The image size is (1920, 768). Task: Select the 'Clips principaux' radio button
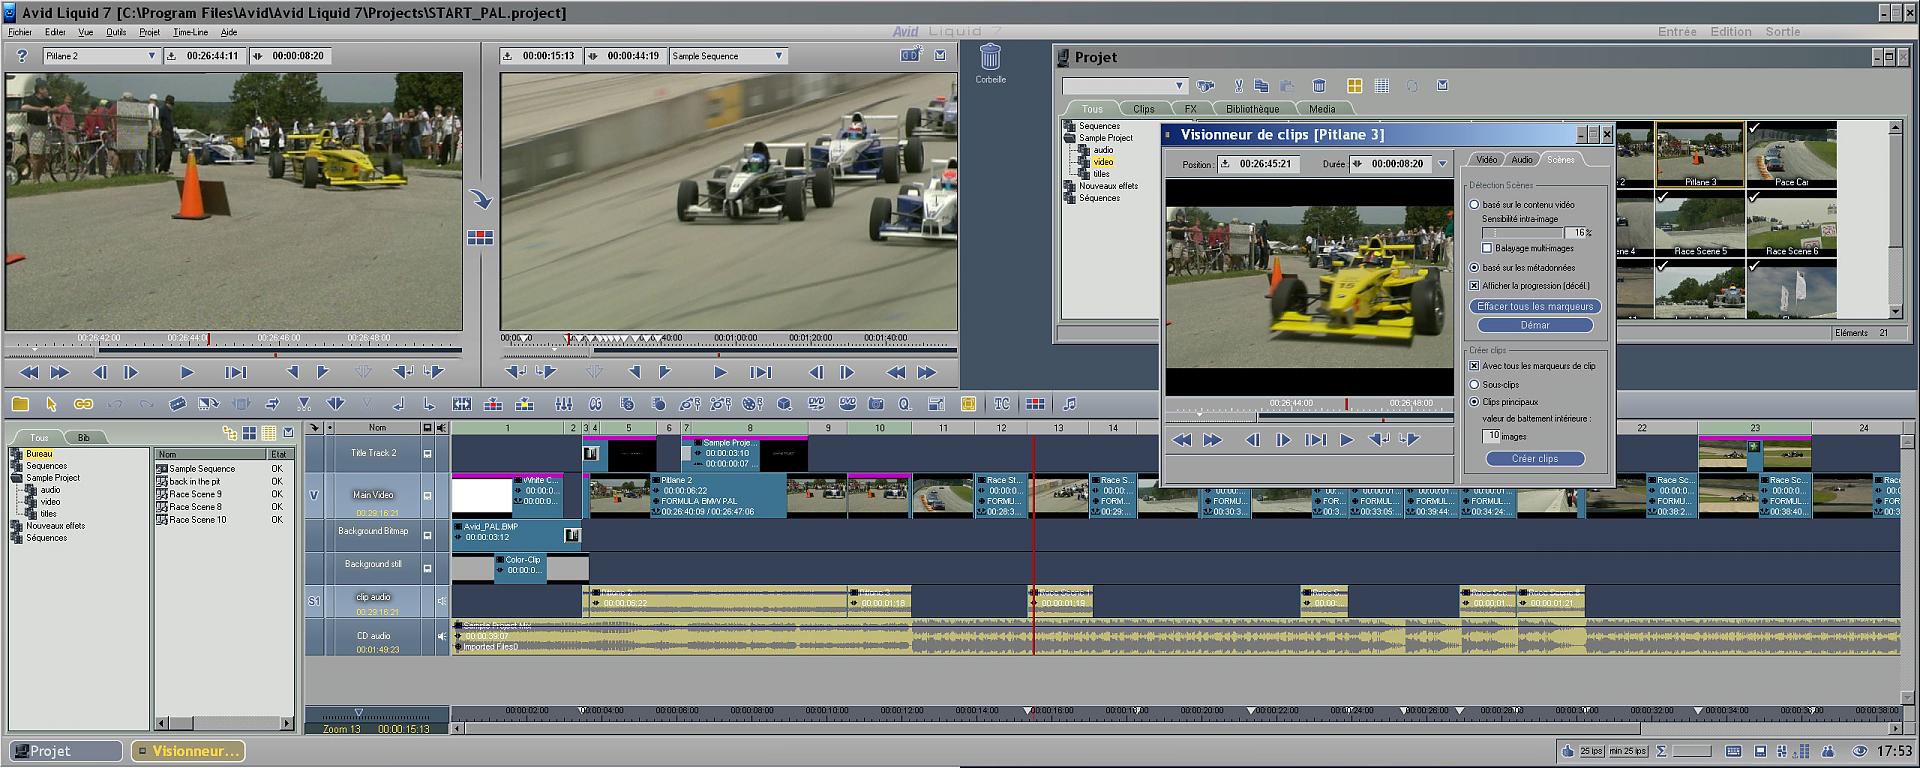pyautogui.click(x=1474, y=401)
